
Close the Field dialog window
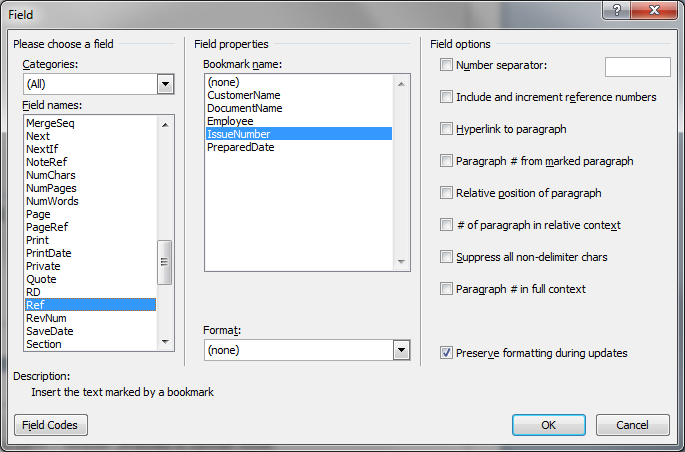click(x=654, y=10)
